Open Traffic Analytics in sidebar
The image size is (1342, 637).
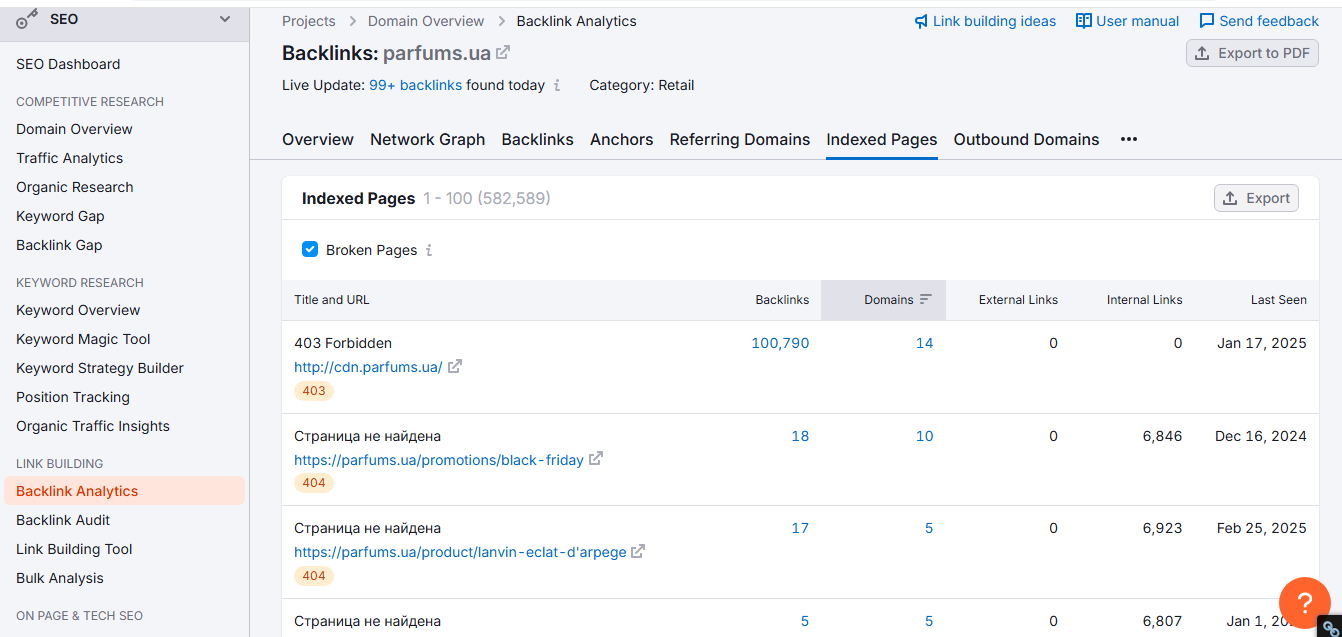(x=70, y=158)
